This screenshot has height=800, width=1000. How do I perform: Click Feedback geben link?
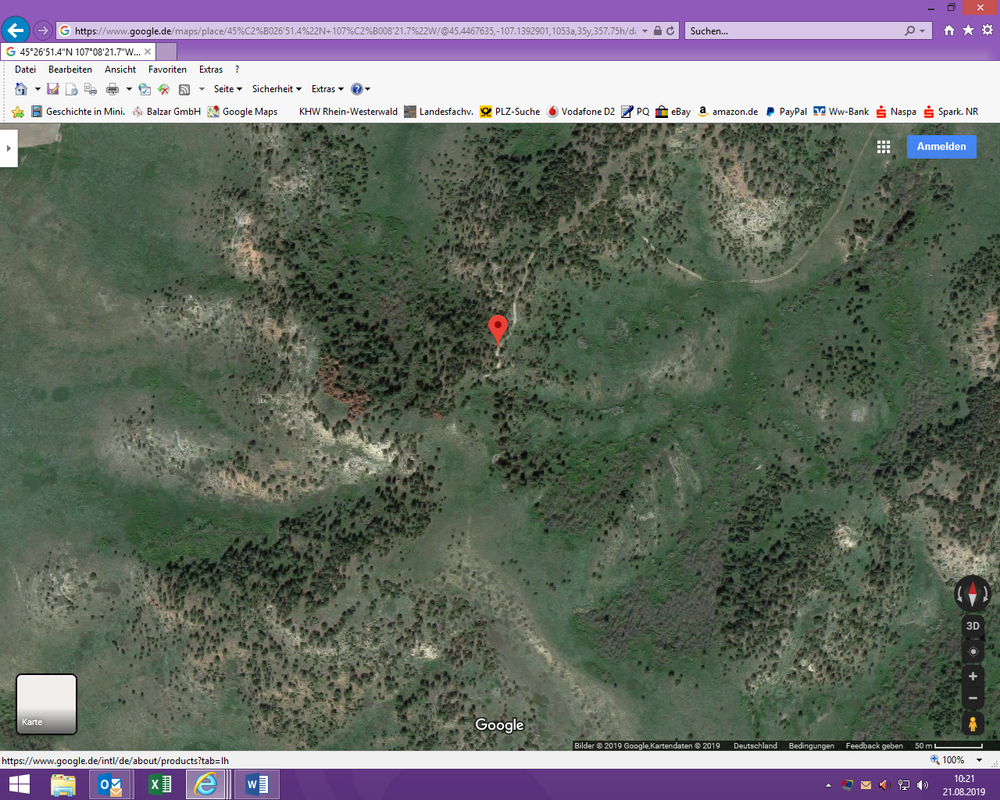[874, 746]
